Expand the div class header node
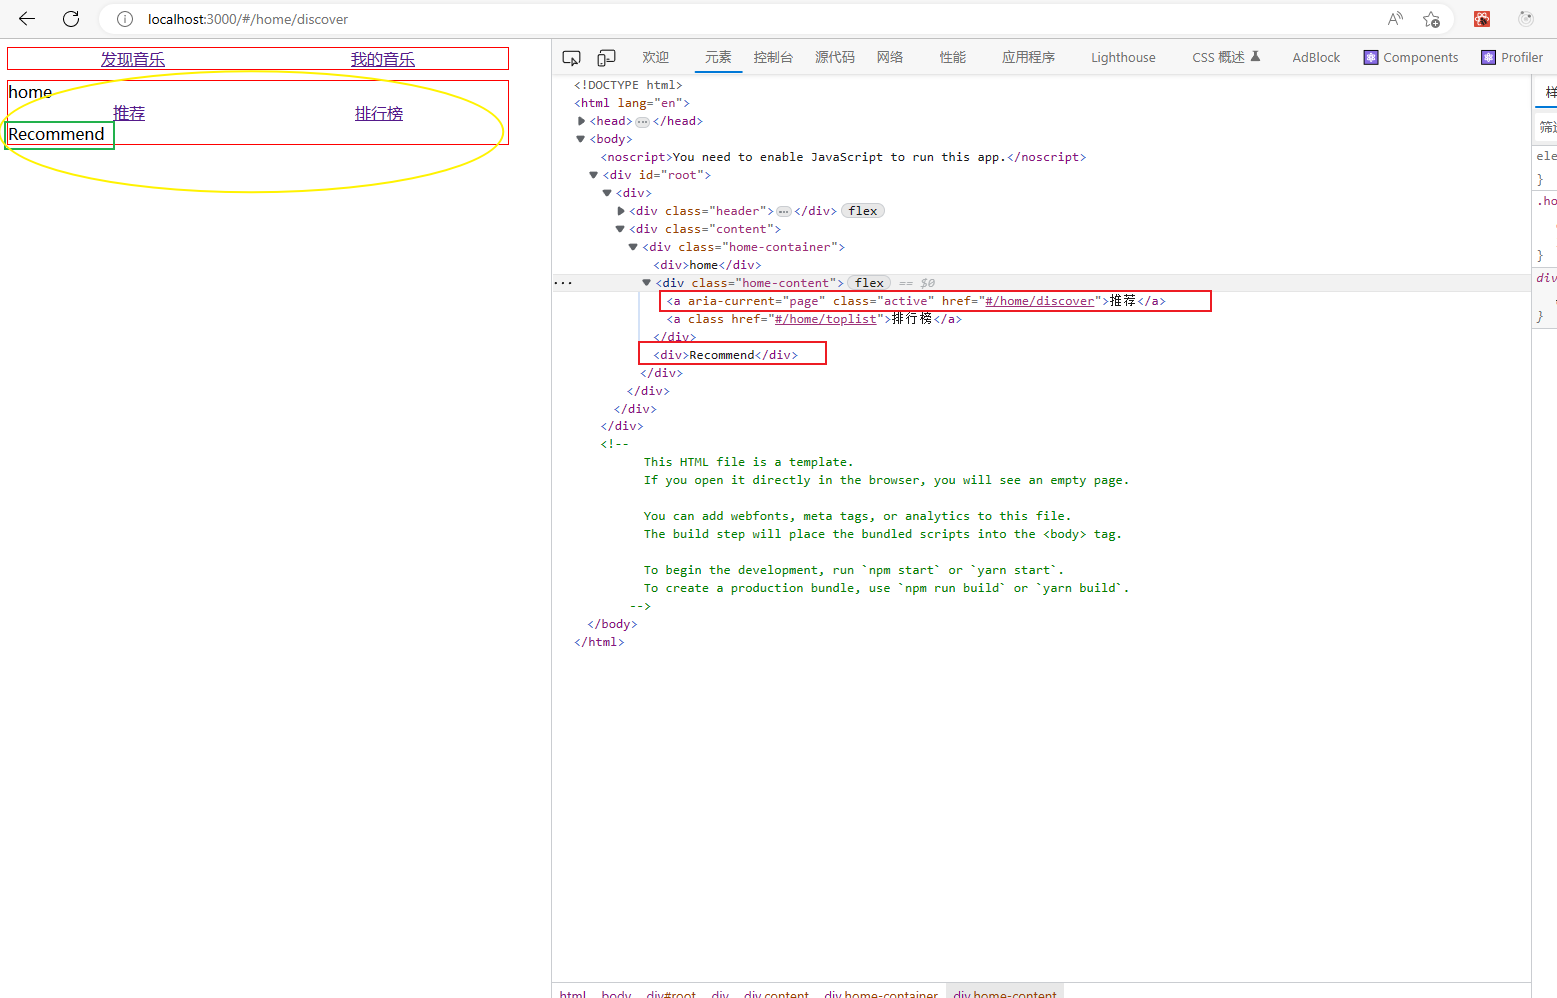 point(621,211)
